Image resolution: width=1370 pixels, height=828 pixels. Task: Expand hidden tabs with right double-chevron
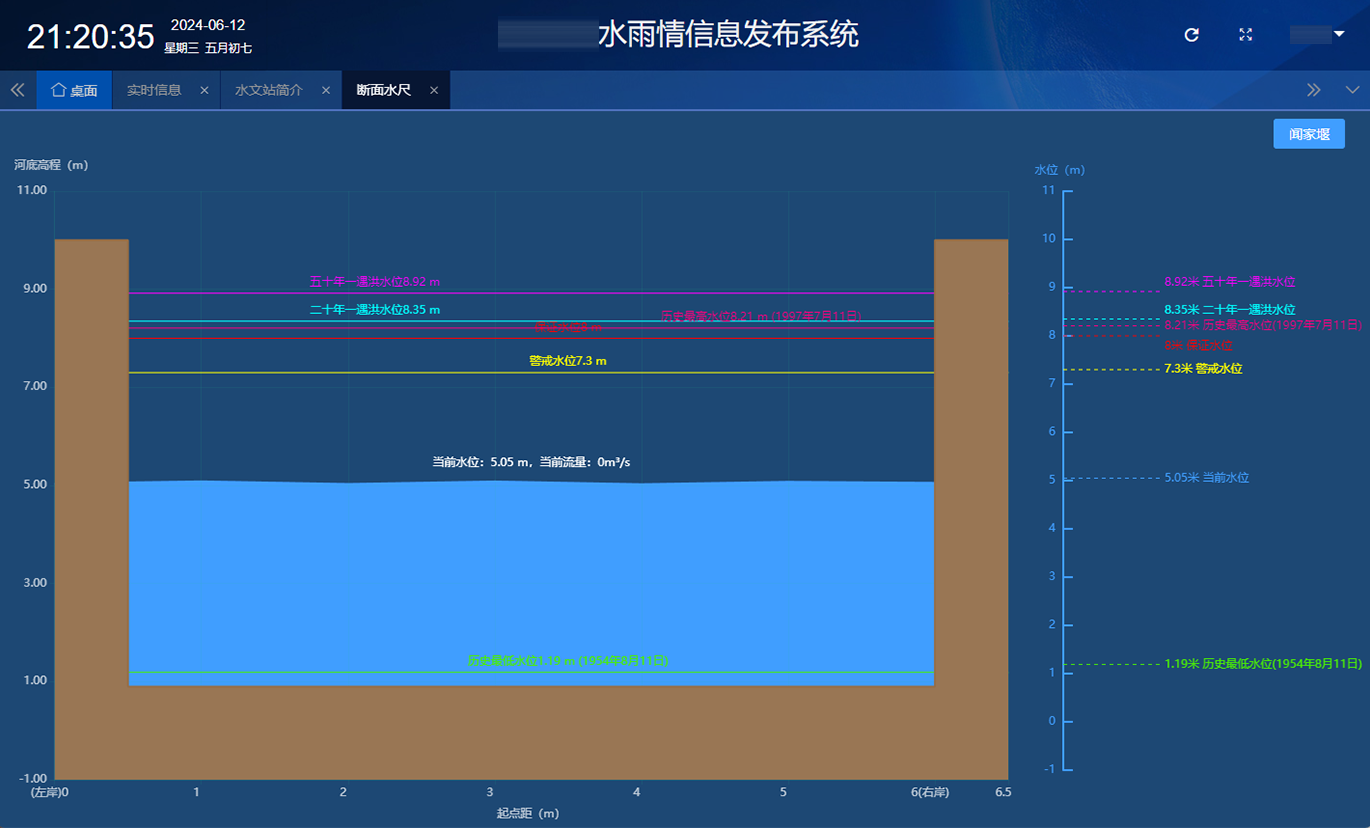point(1313,88)
